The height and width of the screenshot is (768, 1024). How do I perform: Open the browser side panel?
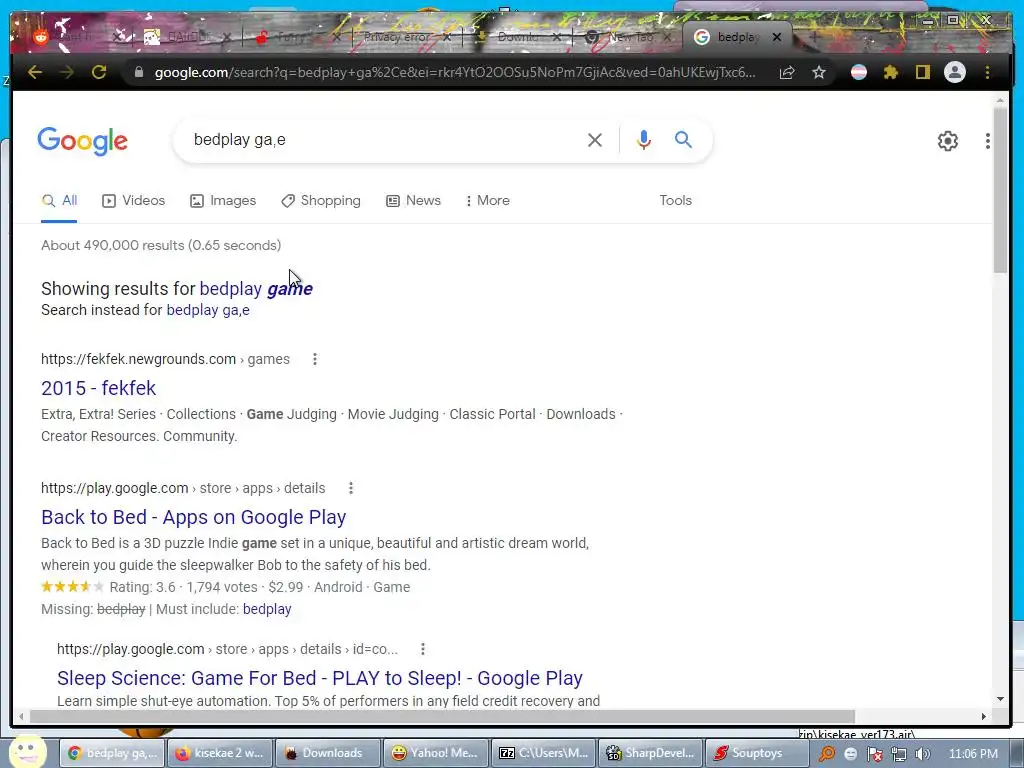[922, 72]
